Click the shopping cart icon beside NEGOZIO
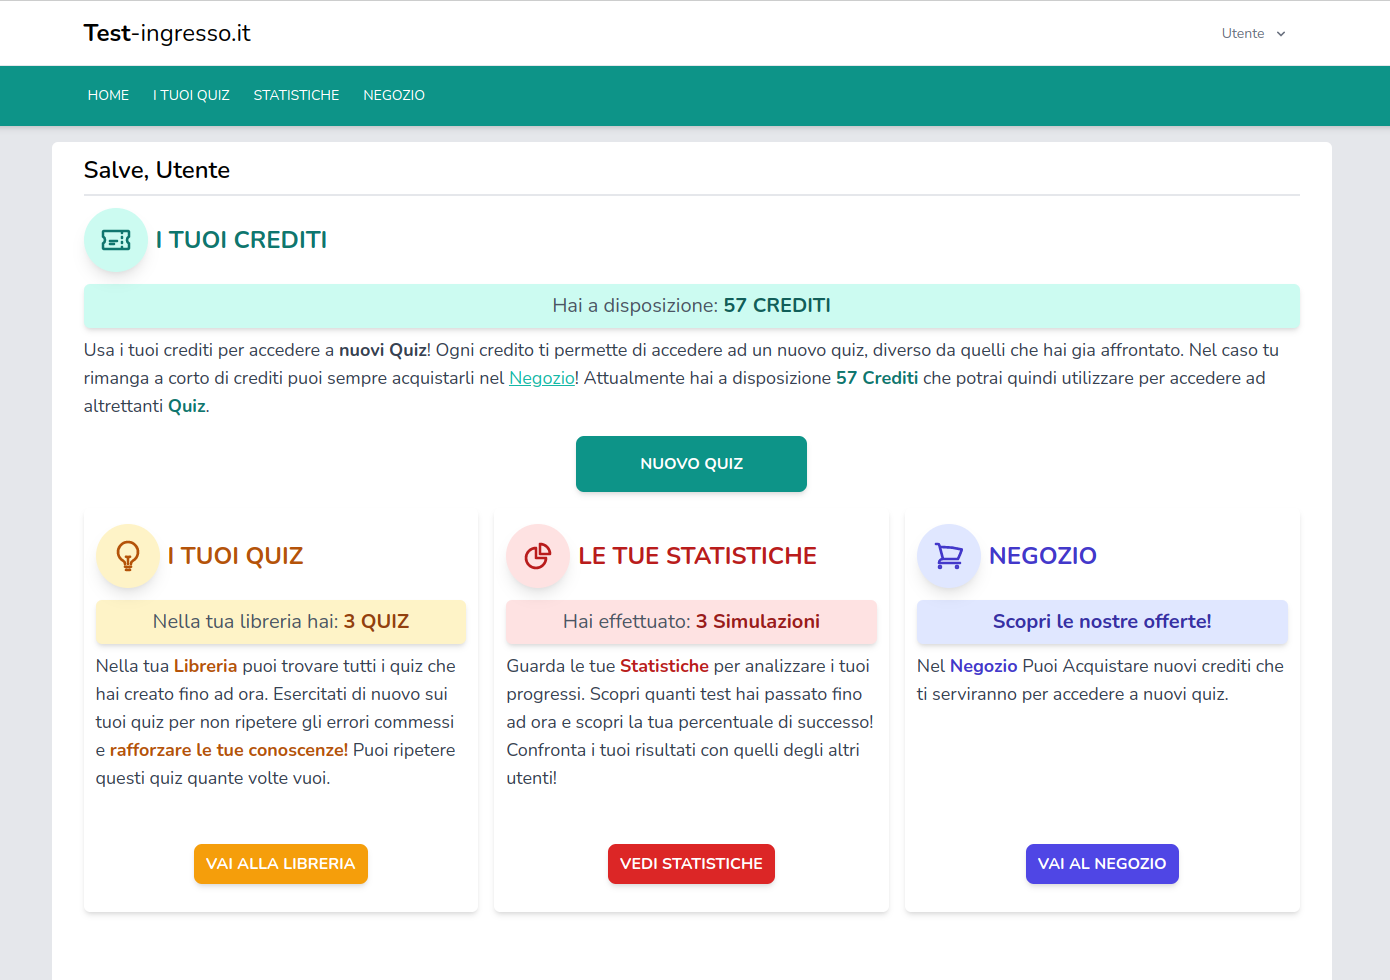This screenshot has width=1390, height=980. tap(949, 556)
